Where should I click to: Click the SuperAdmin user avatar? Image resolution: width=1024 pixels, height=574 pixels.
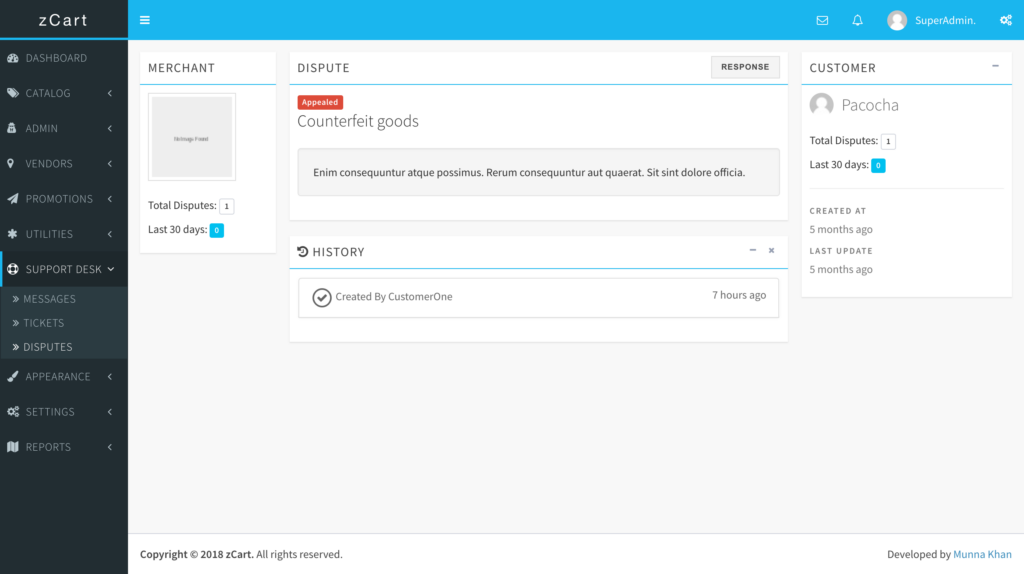click(897, 20)
